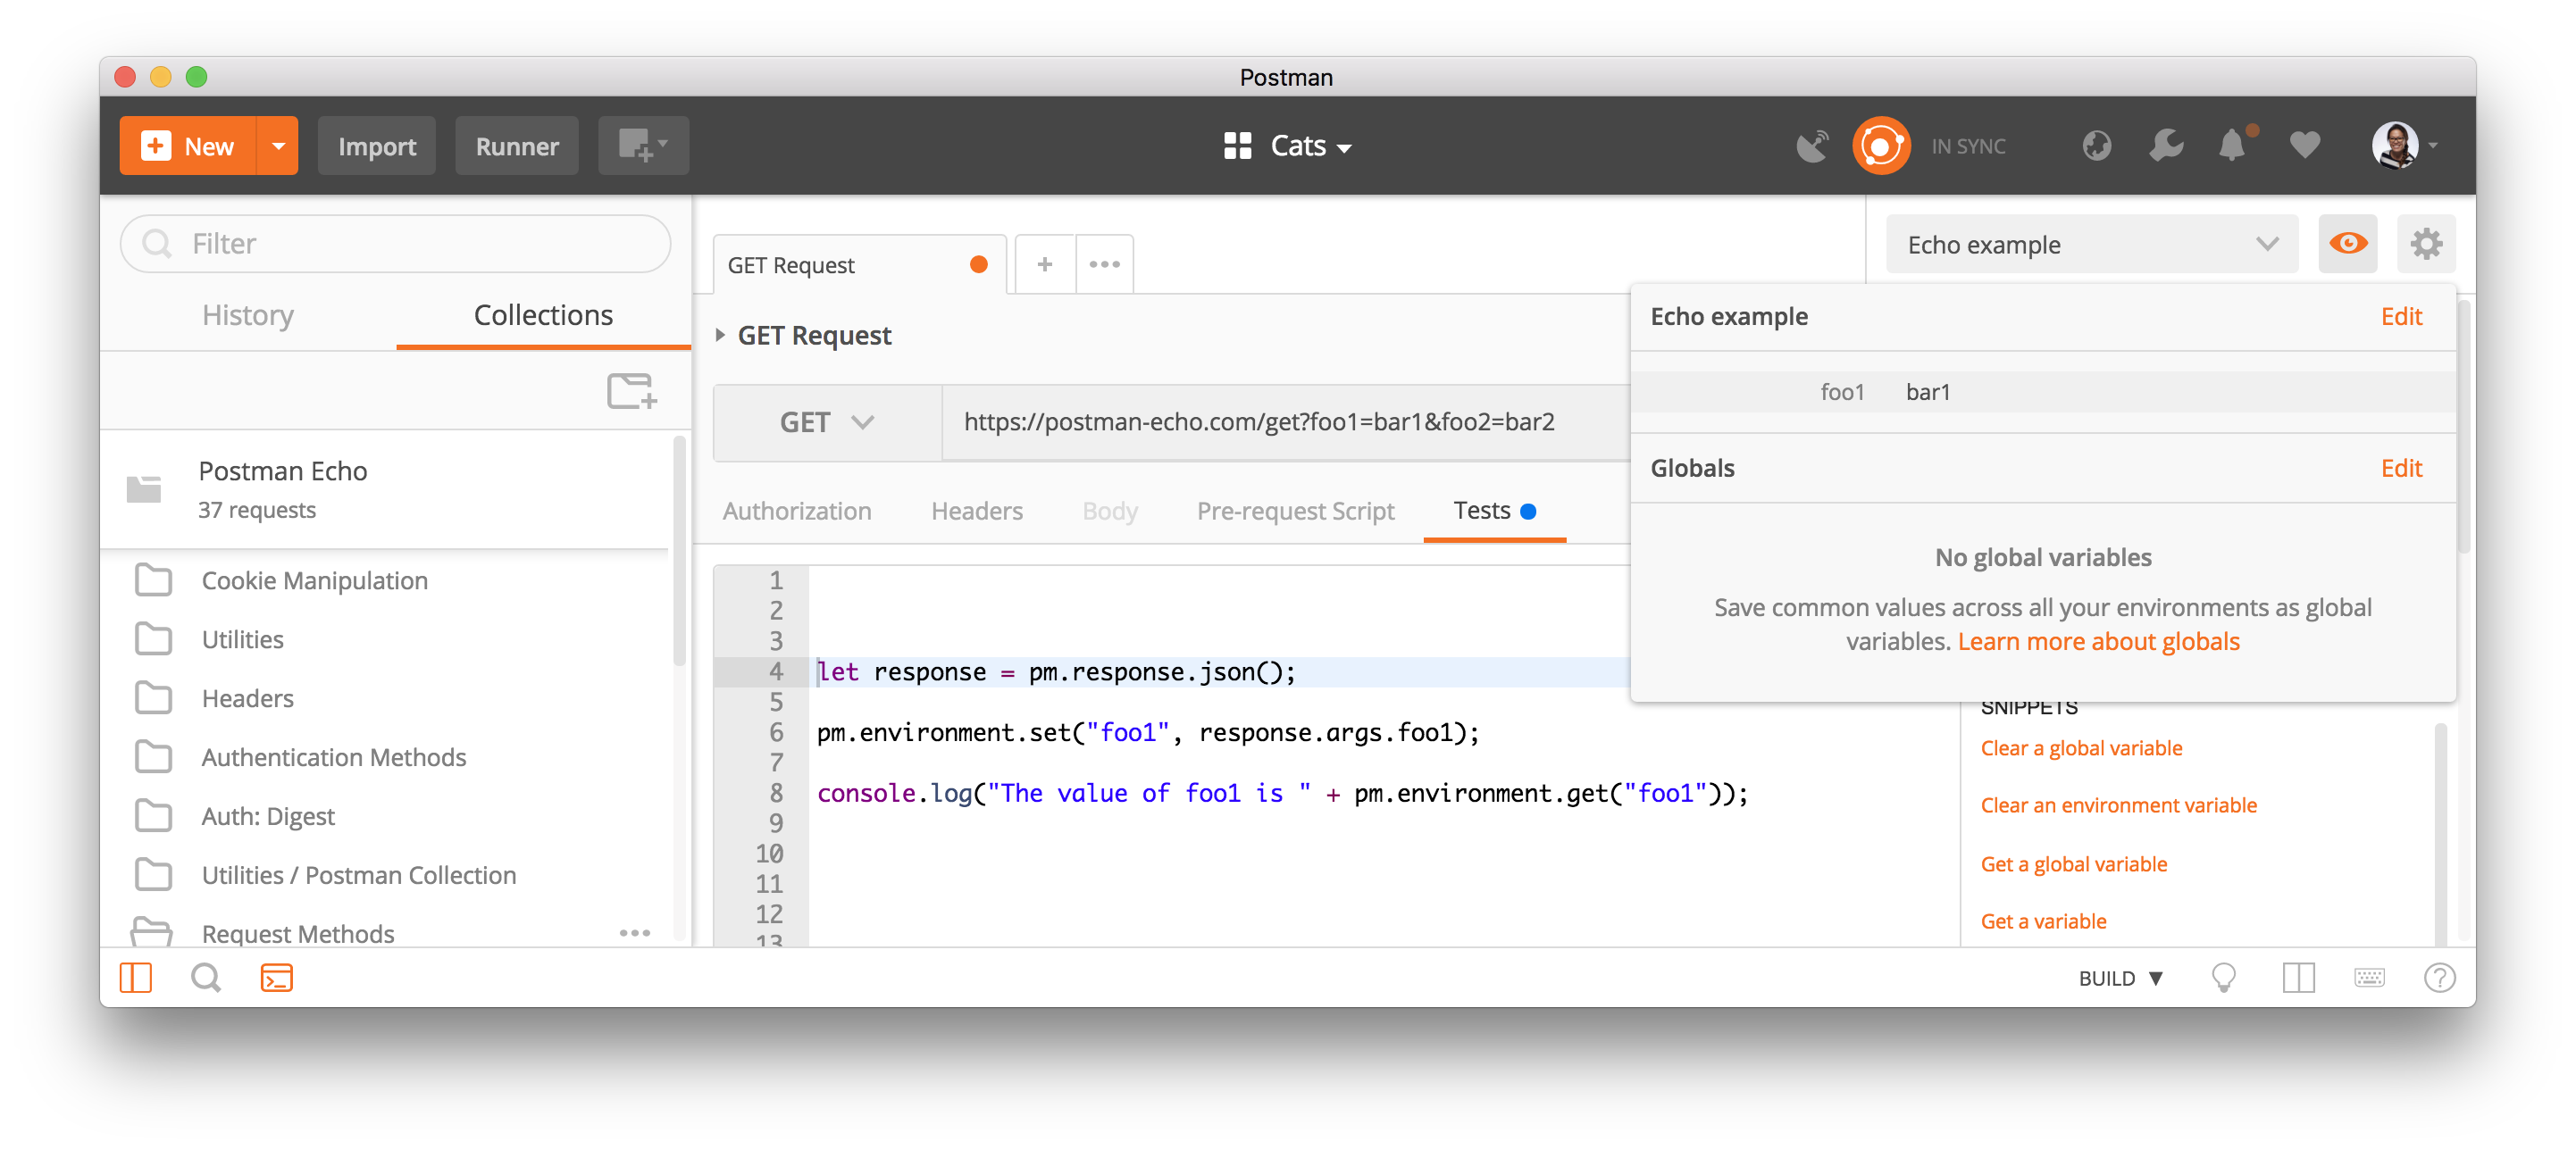Add a new request tab
The image size is (2576, 1150).
1044,265
